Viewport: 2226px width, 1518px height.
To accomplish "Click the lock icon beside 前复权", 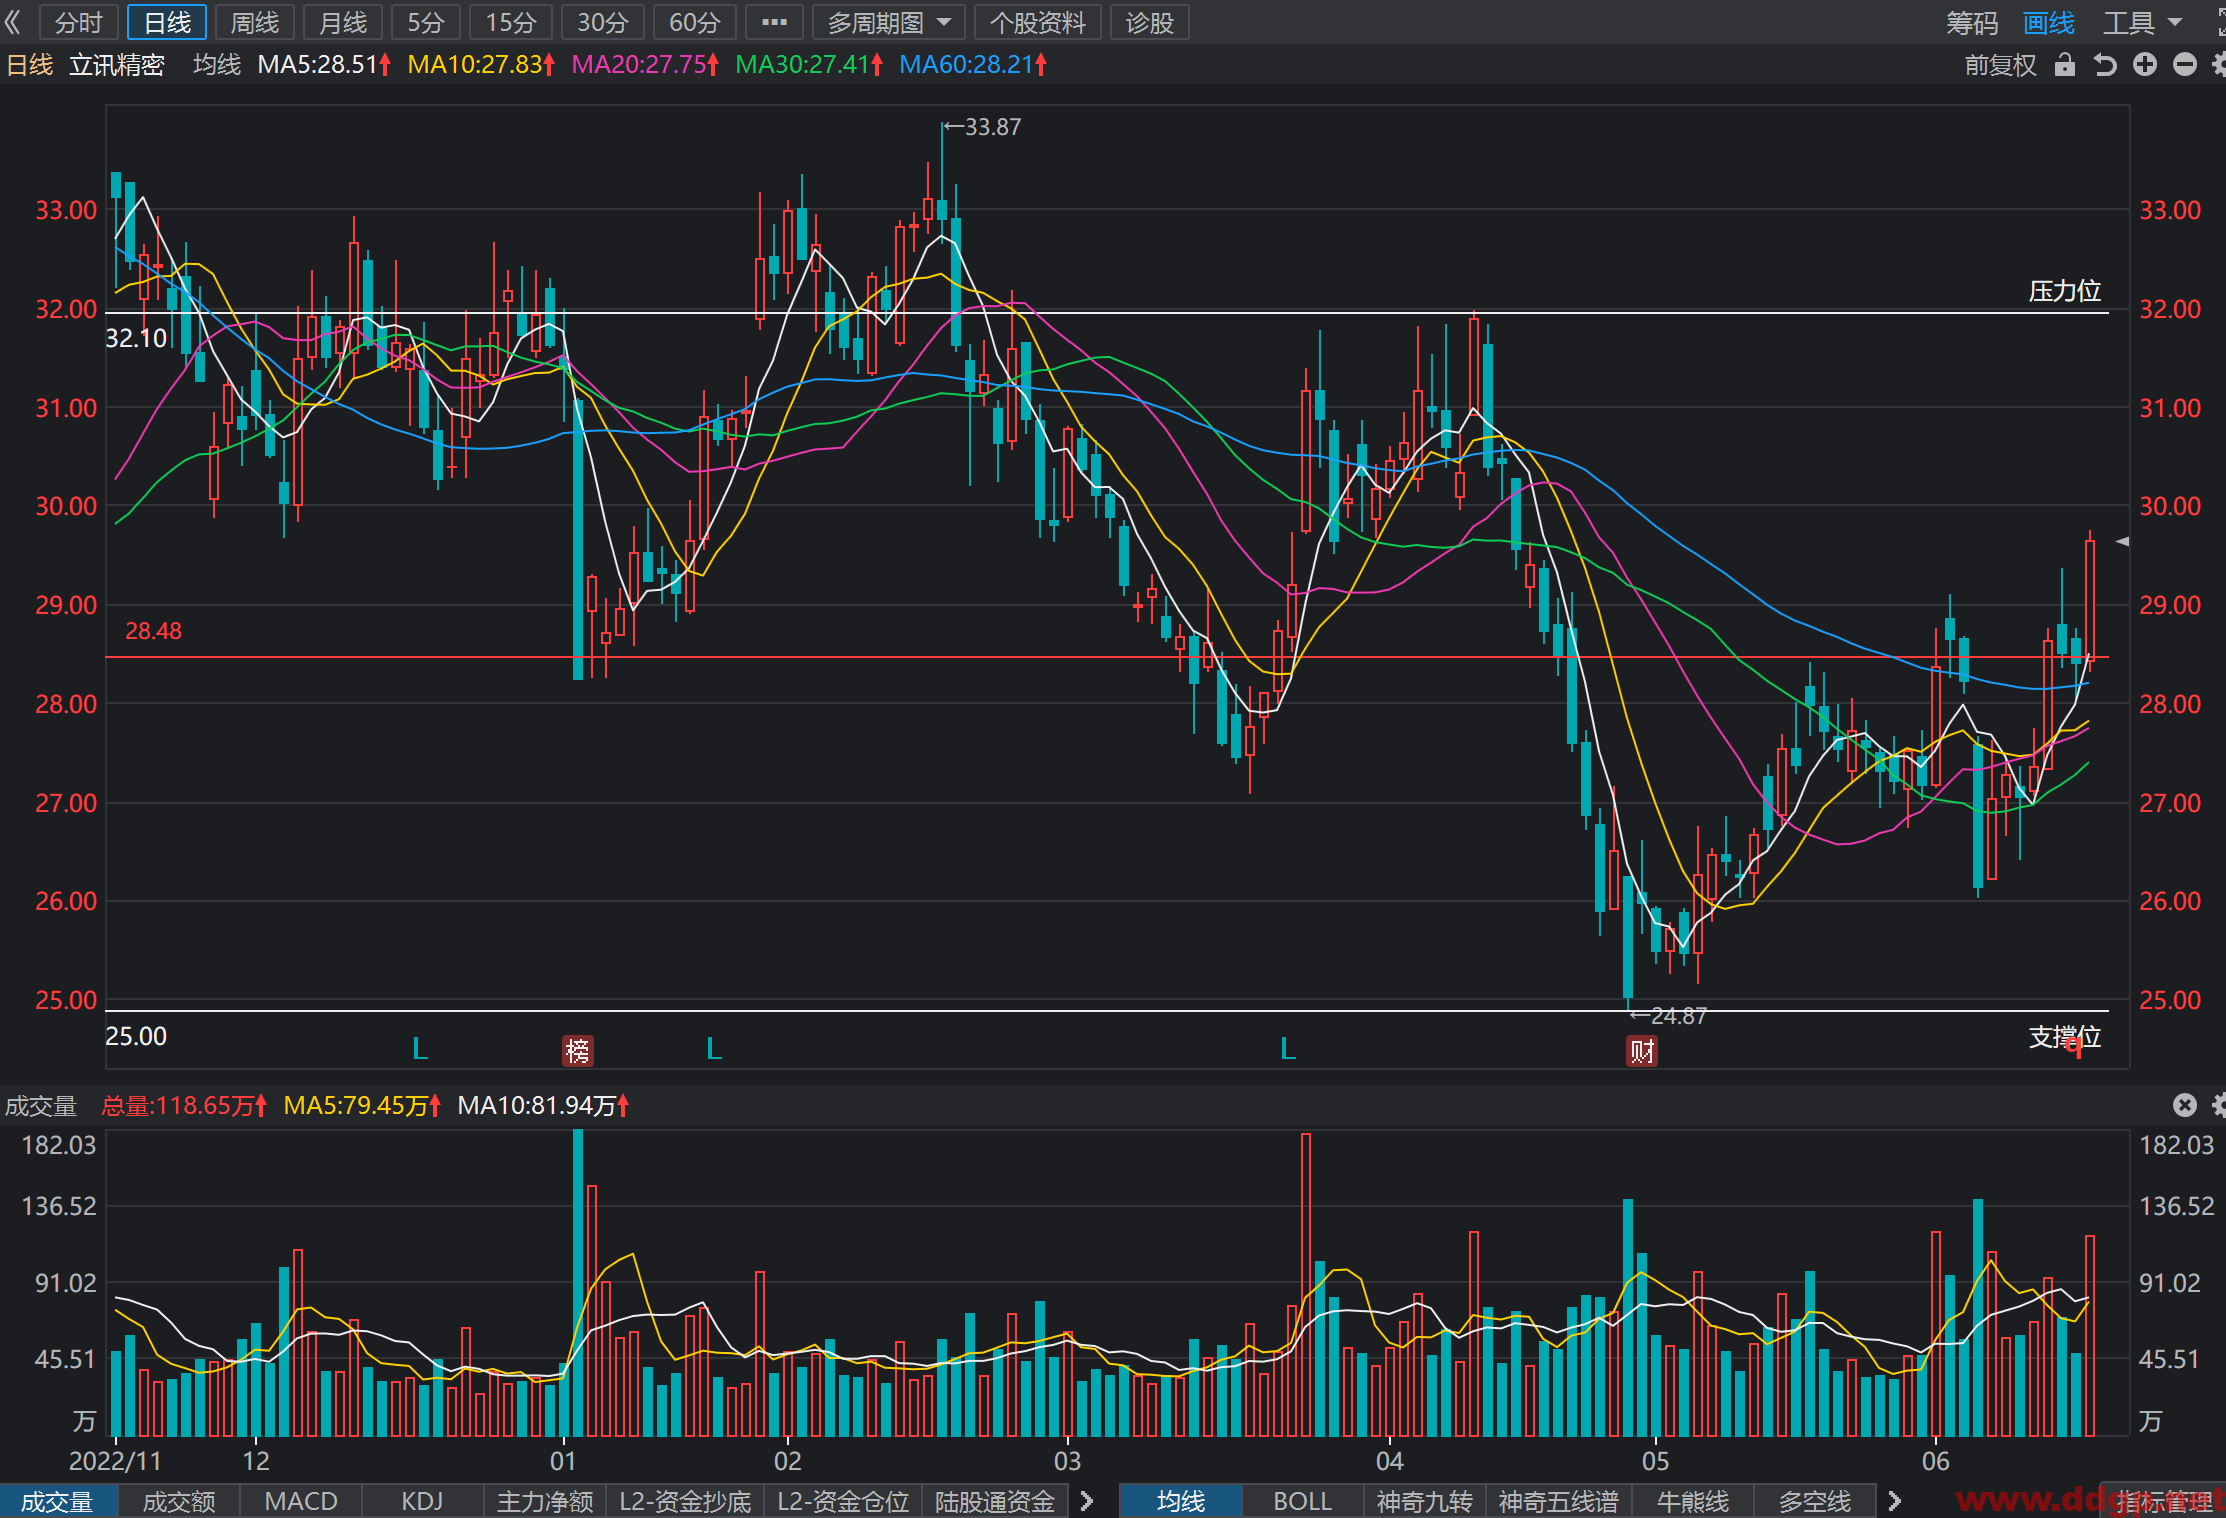I will (2065, 65).
